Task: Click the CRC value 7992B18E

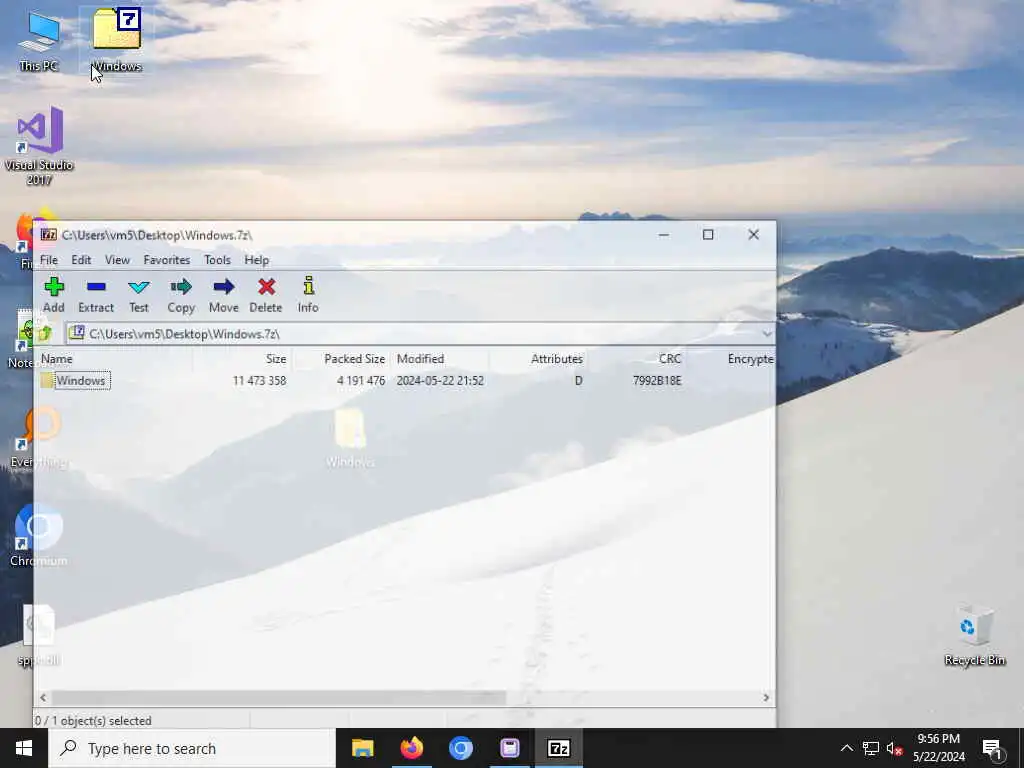Action: pos(657,381)
